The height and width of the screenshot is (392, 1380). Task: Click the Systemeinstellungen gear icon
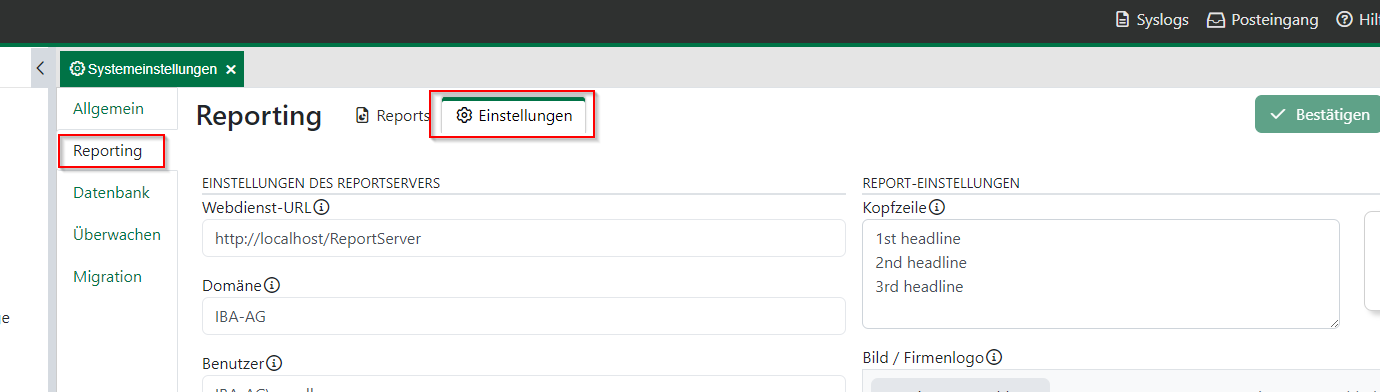pos(77,69)
